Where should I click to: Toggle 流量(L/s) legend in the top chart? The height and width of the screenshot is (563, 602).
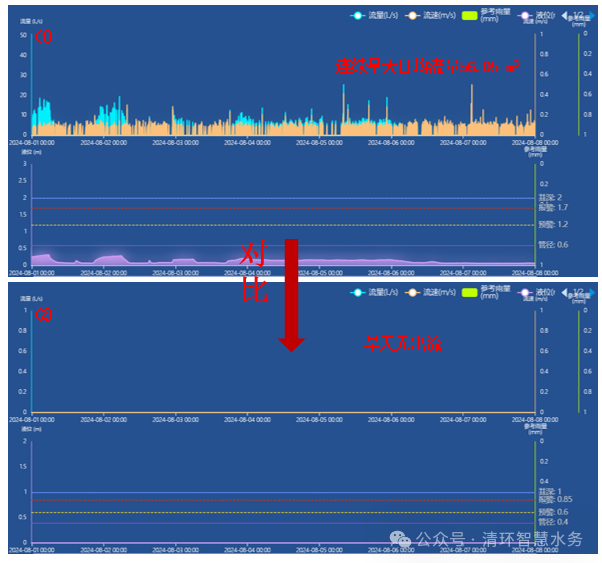click(x=378, y=15)
